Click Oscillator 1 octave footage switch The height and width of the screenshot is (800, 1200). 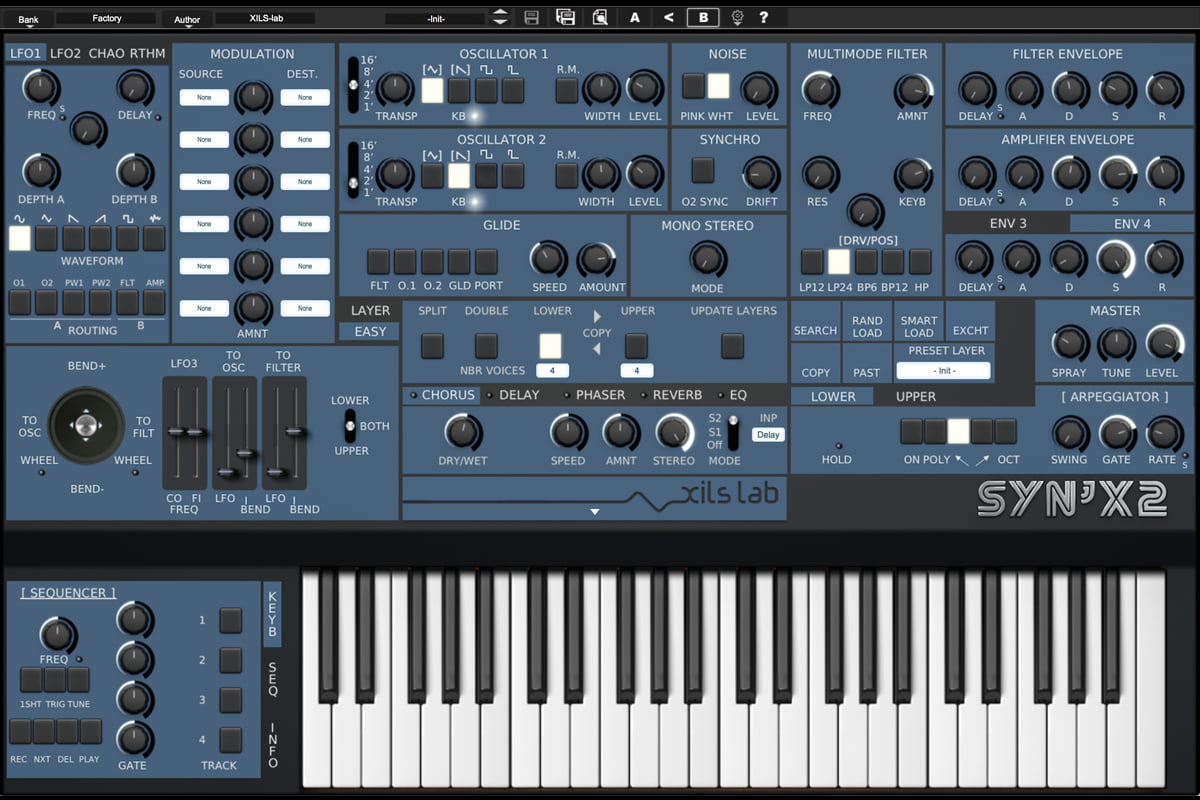pos(352,84)
